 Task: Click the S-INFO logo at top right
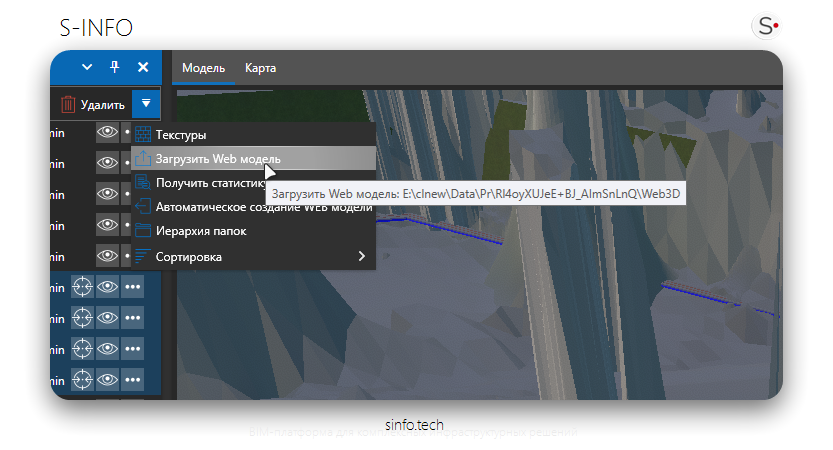point(769,27)
